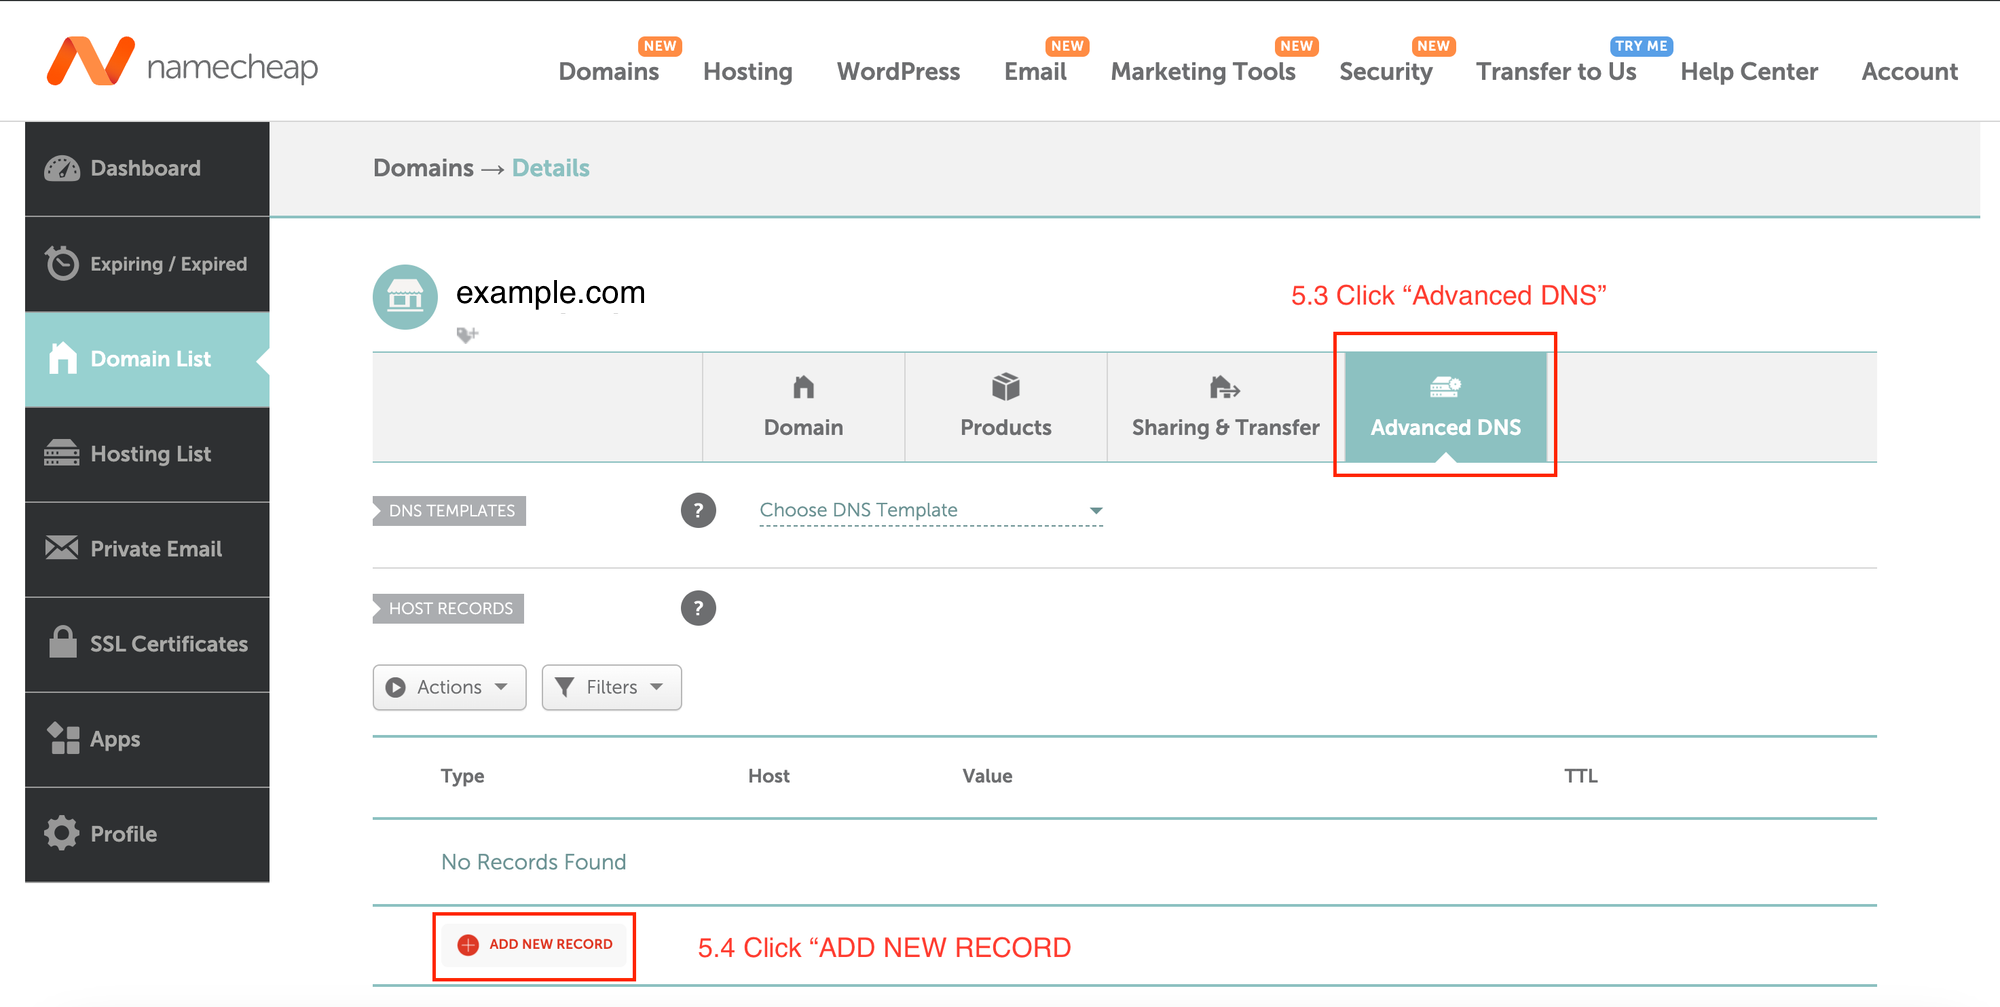Switch to the Sharing & Transfer tab
This screenshot has width=2000, height=1007.
tap(1225, 407)
